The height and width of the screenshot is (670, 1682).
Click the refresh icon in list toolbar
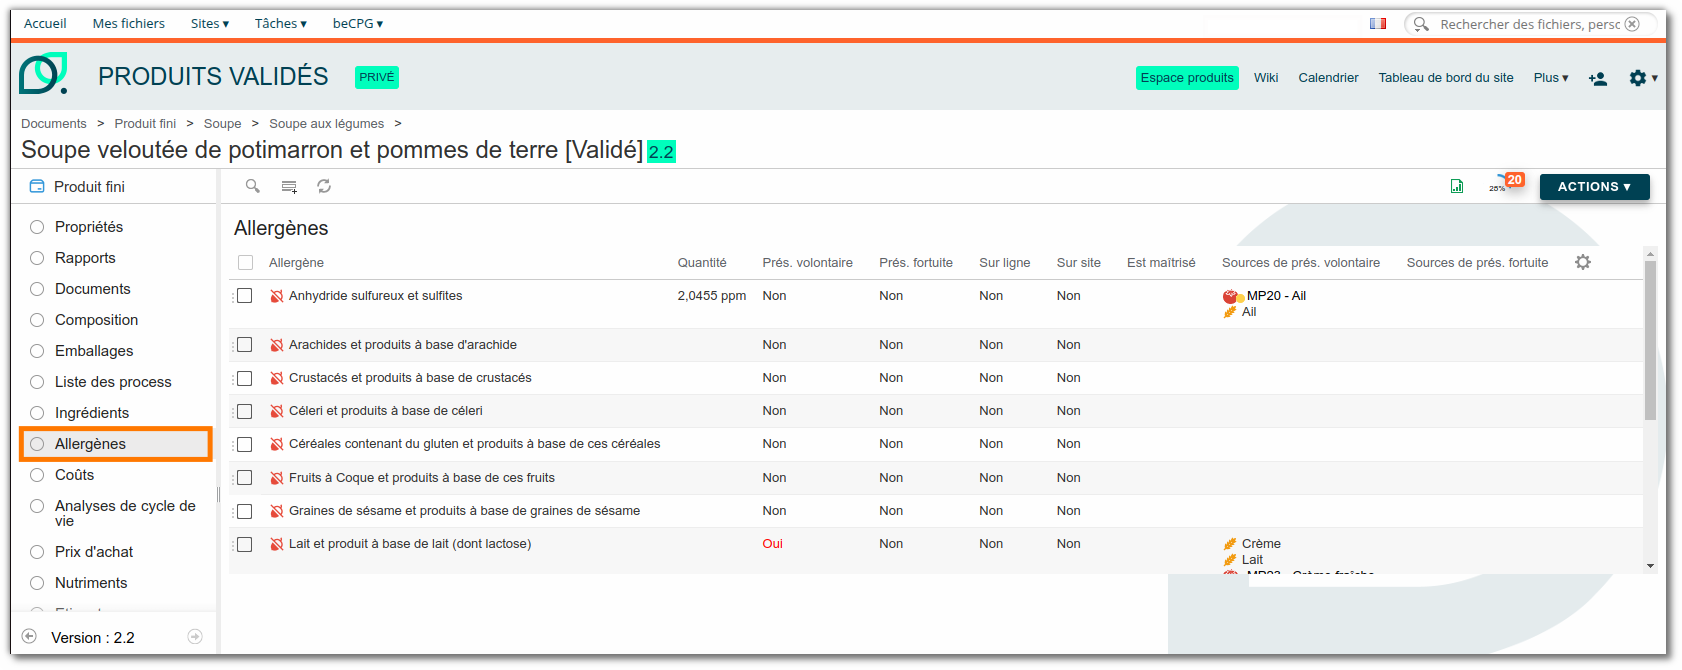coord(324,186)
